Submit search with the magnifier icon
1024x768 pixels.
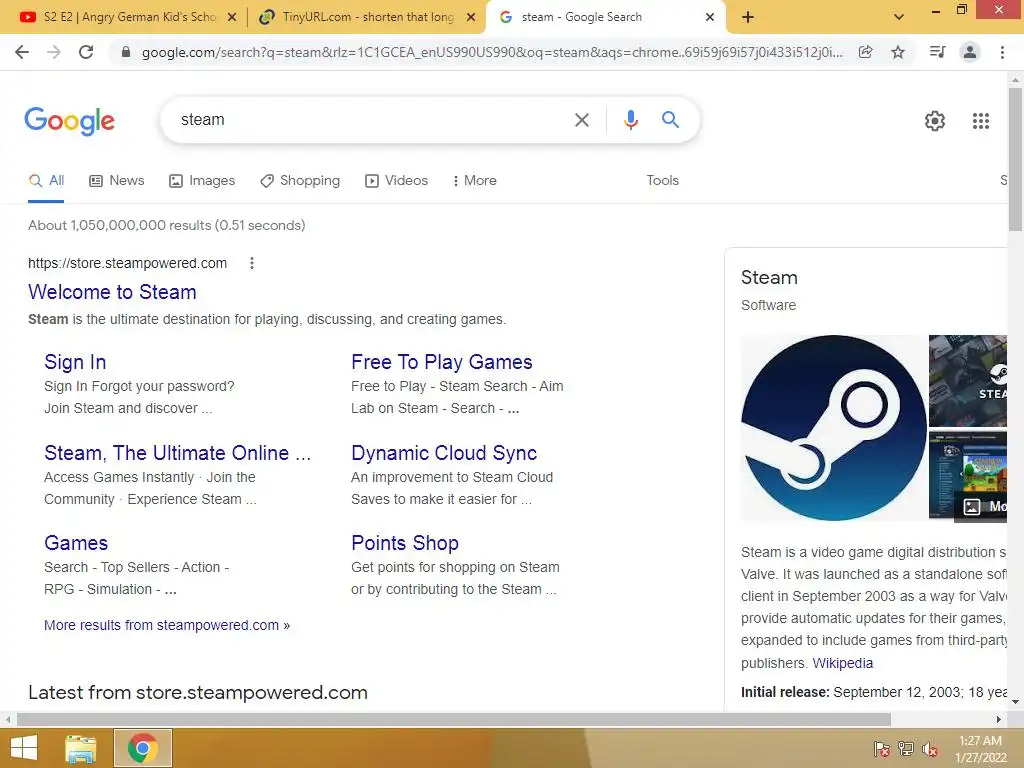pos(670,120)
